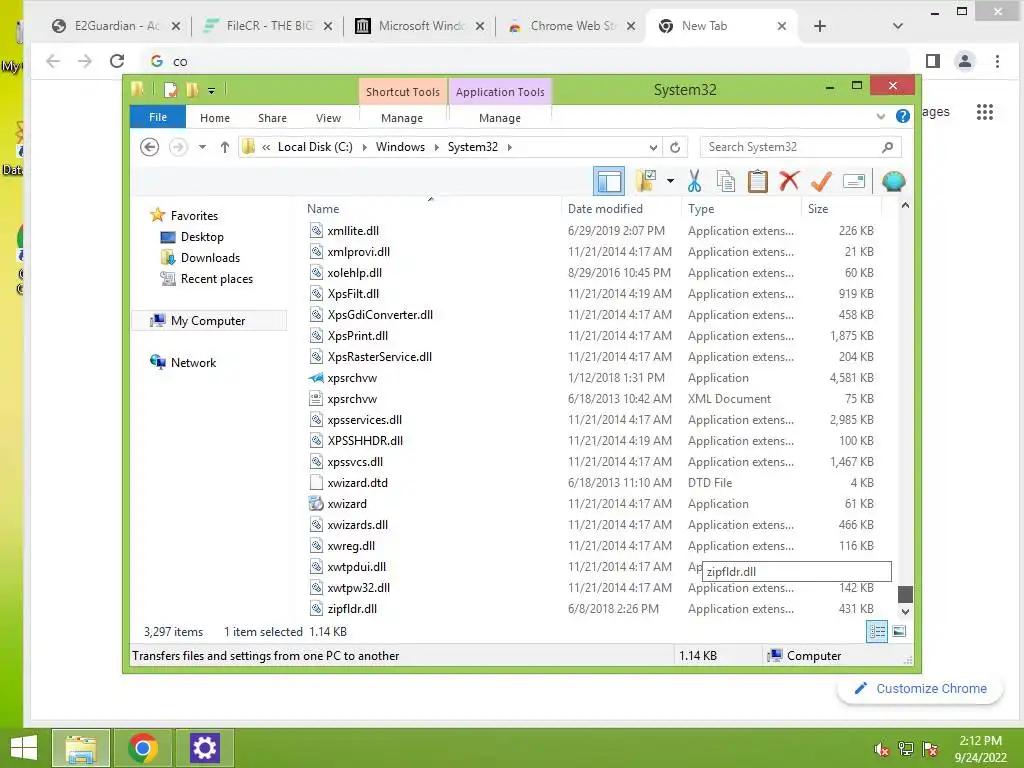The image size is (1024, 768).
Task: Select the XpsGdiConverter.dll file
Action: 380,315
